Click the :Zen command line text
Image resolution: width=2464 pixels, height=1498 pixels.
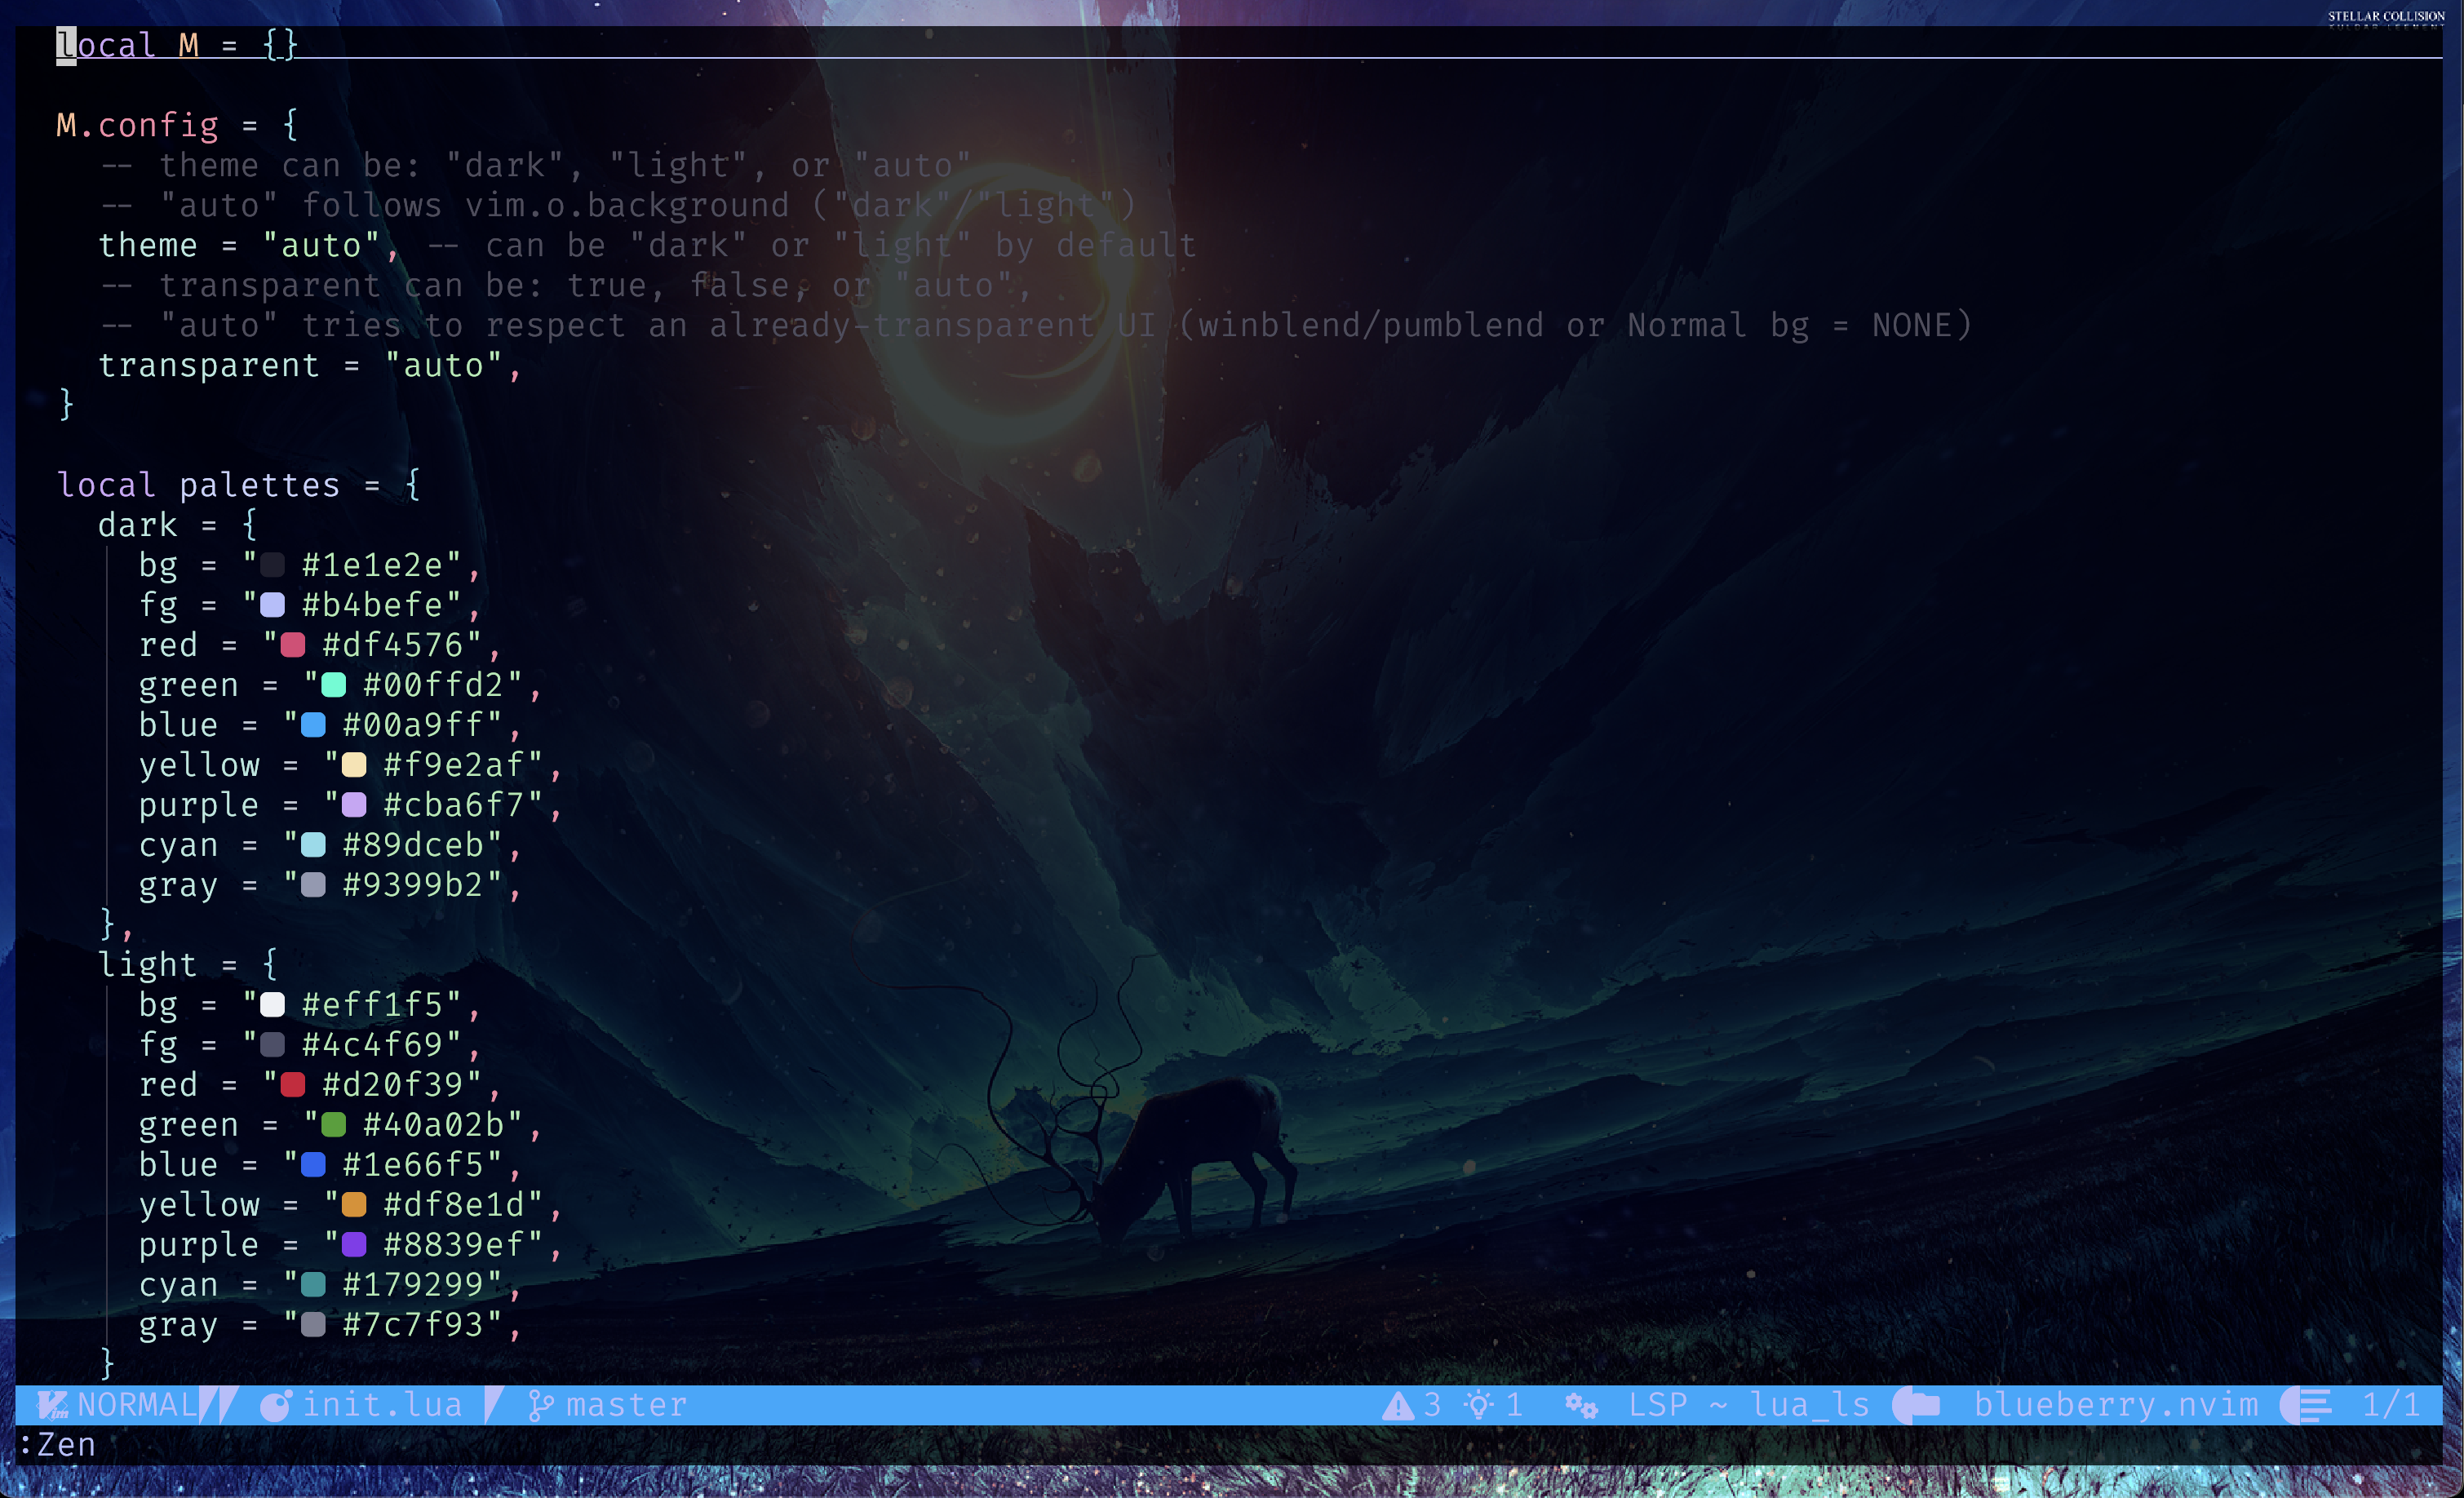pos(58,1445)
